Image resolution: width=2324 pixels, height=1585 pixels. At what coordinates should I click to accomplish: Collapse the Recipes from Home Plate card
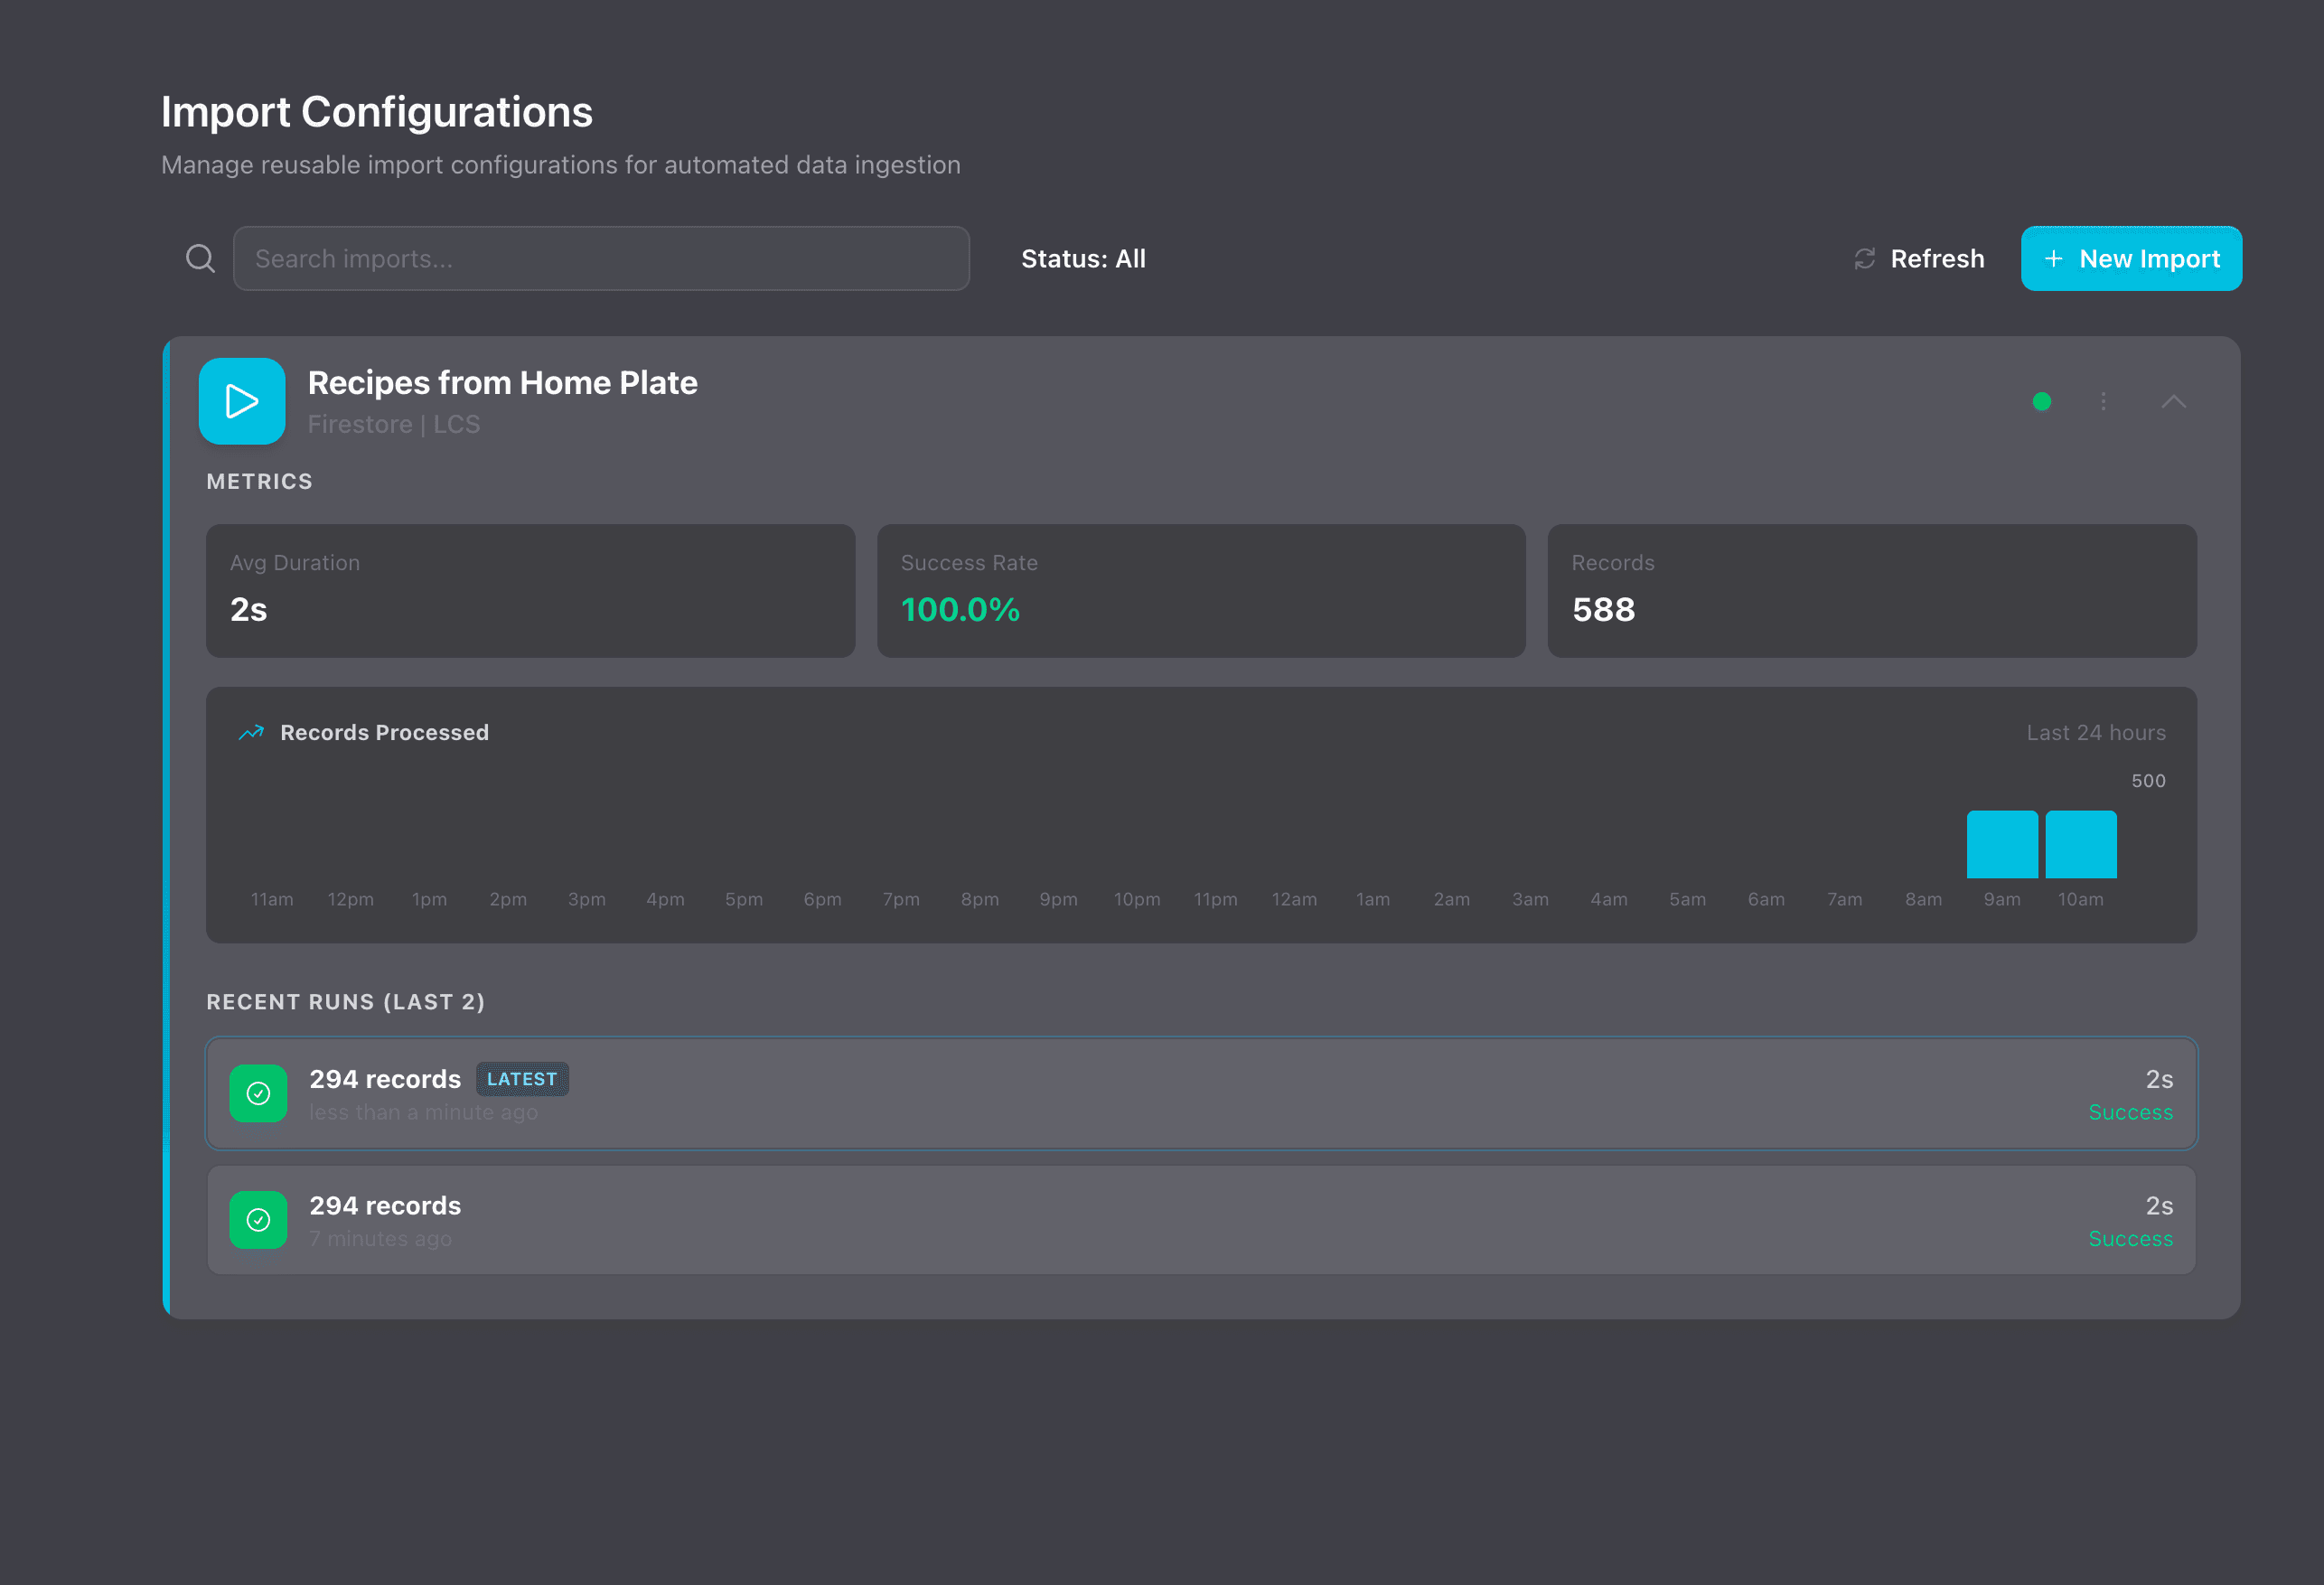(x=2174, y=401)
